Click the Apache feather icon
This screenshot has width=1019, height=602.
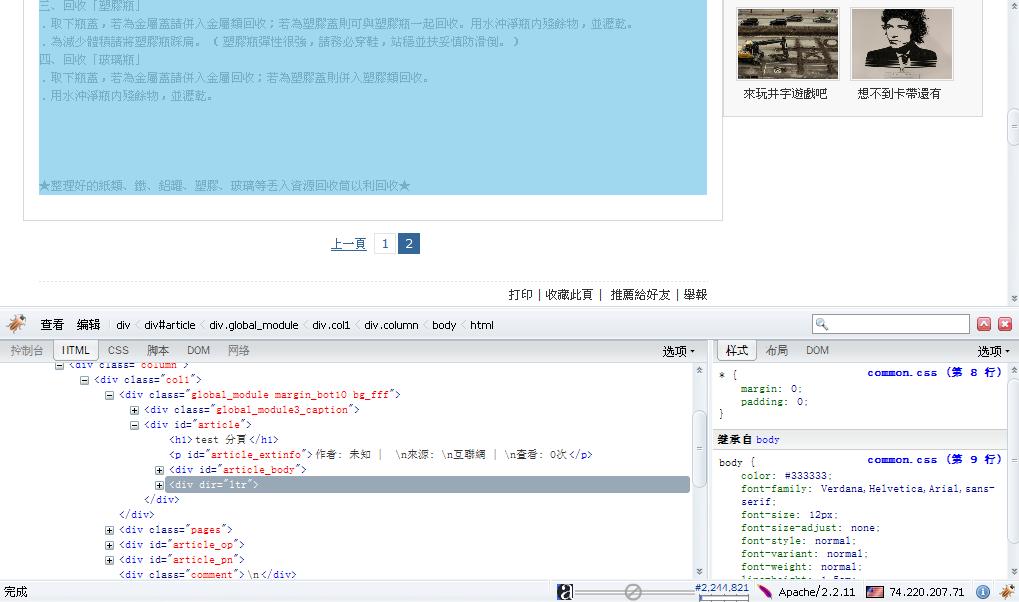765,592
